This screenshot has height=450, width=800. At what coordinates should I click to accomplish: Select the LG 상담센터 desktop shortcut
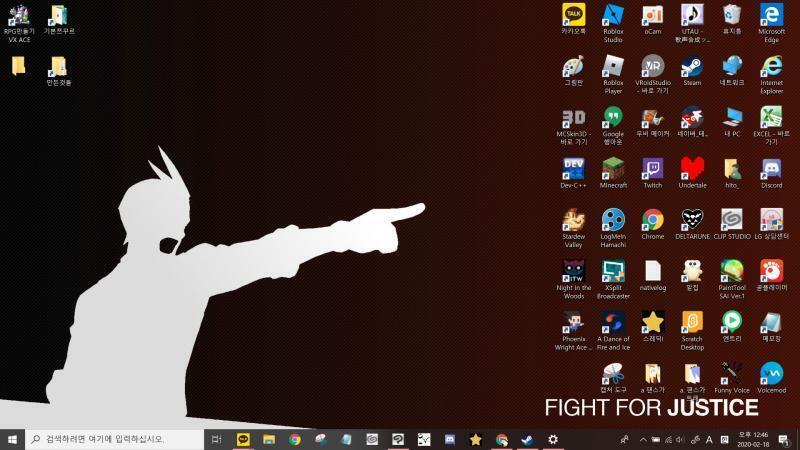(771, 224)
